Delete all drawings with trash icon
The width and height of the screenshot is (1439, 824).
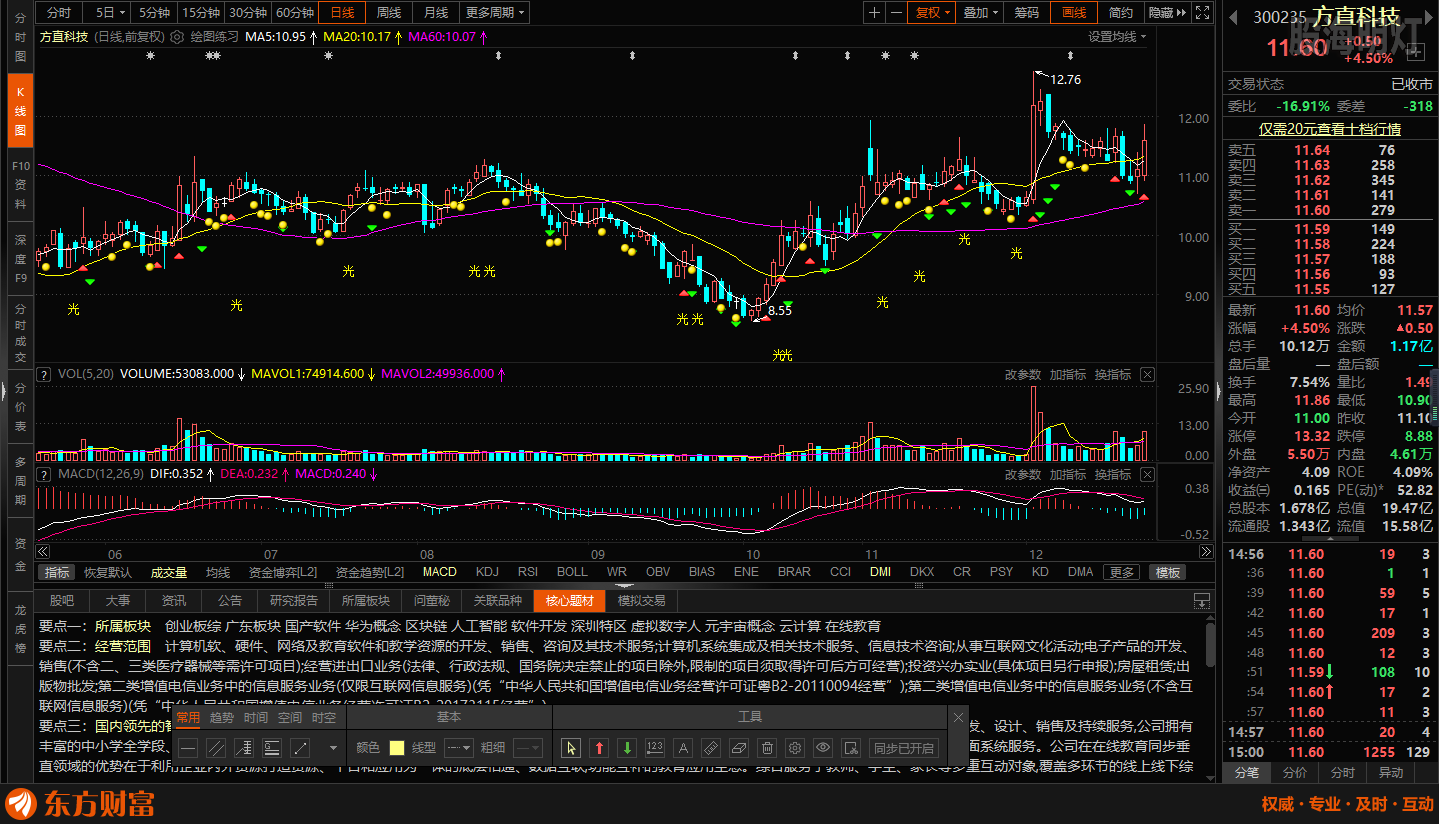[x=767, y=747]
